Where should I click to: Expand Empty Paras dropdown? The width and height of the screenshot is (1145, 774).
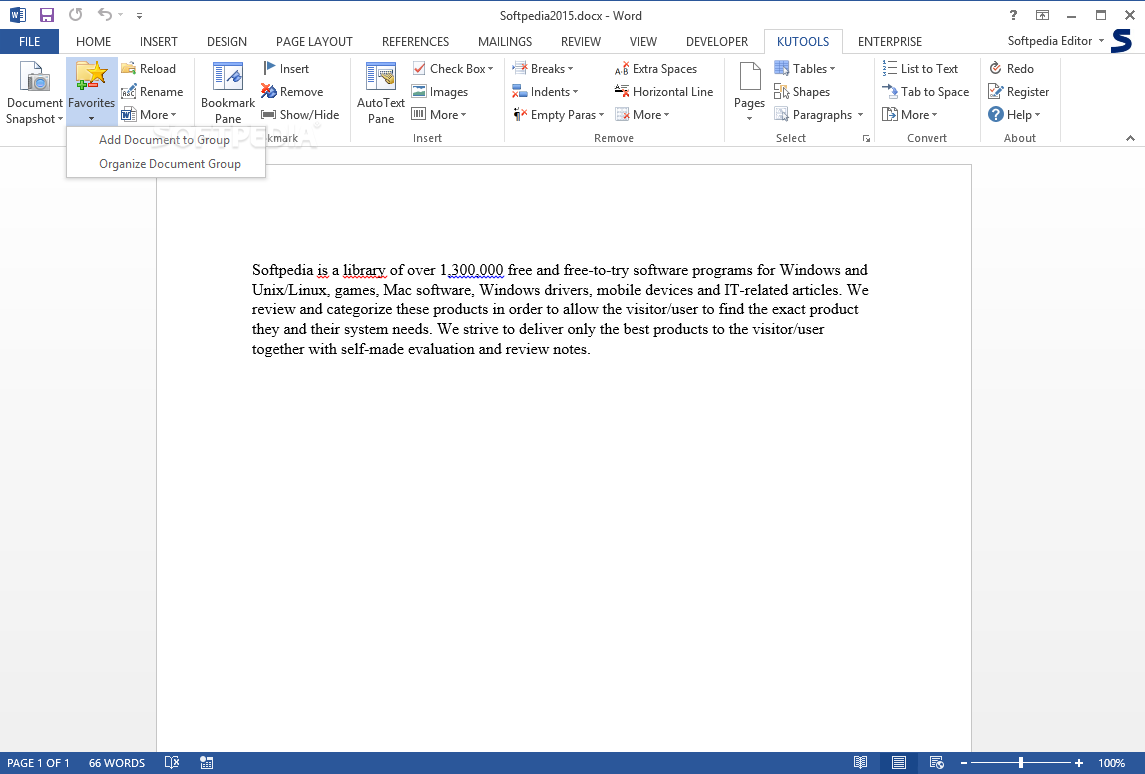click(601, 115)
